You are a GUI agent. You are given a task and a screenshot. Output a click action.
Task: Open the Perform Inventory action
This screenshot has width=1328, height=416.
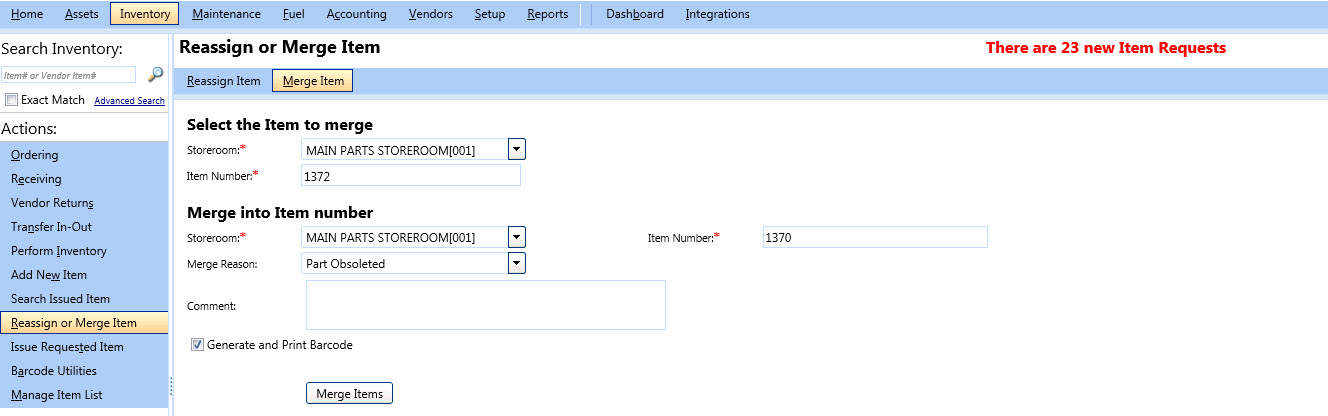(x=58, y=251)
